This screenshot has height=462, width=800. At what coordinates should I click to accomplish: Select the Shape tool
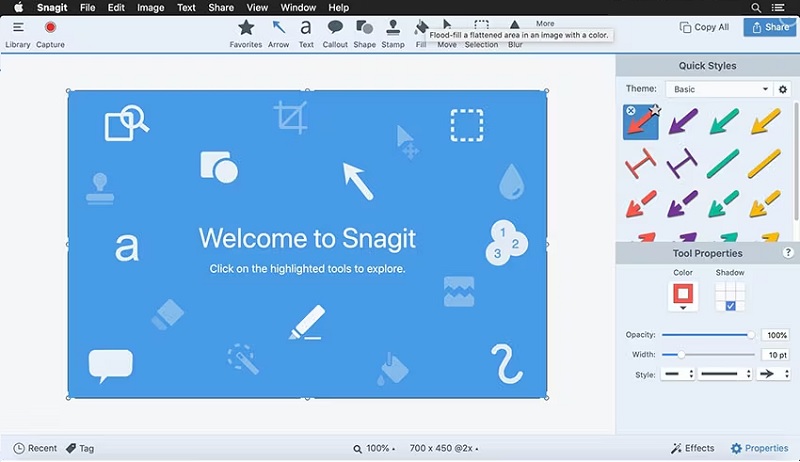tap(364, 34)
